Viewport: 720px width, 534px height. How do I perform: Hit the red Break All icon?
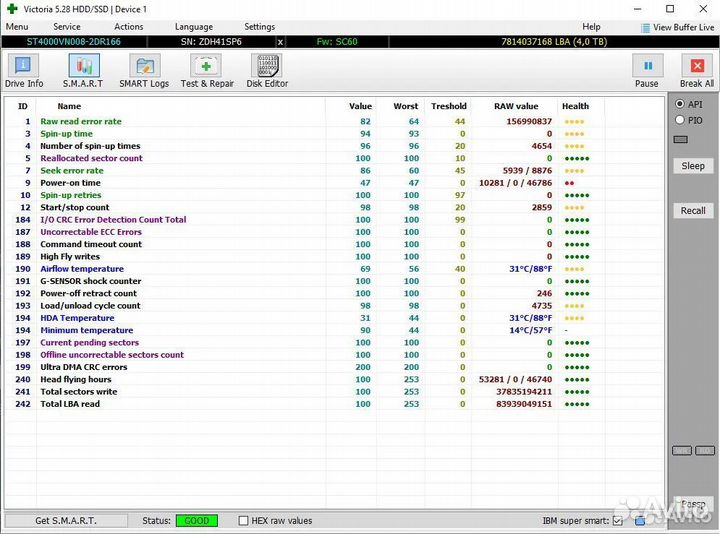(697, 71)
